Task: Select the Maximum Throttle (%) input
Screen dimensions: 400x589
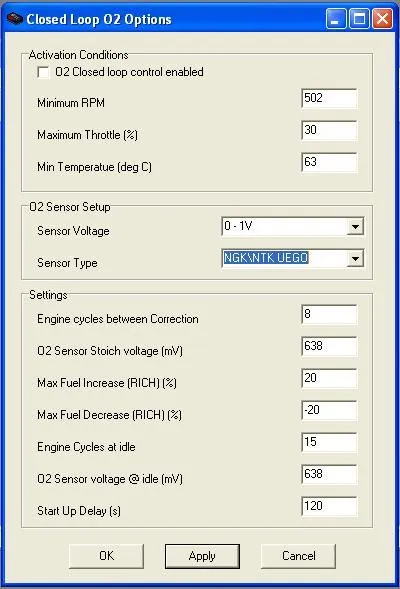Action: (x=329, y=130)
